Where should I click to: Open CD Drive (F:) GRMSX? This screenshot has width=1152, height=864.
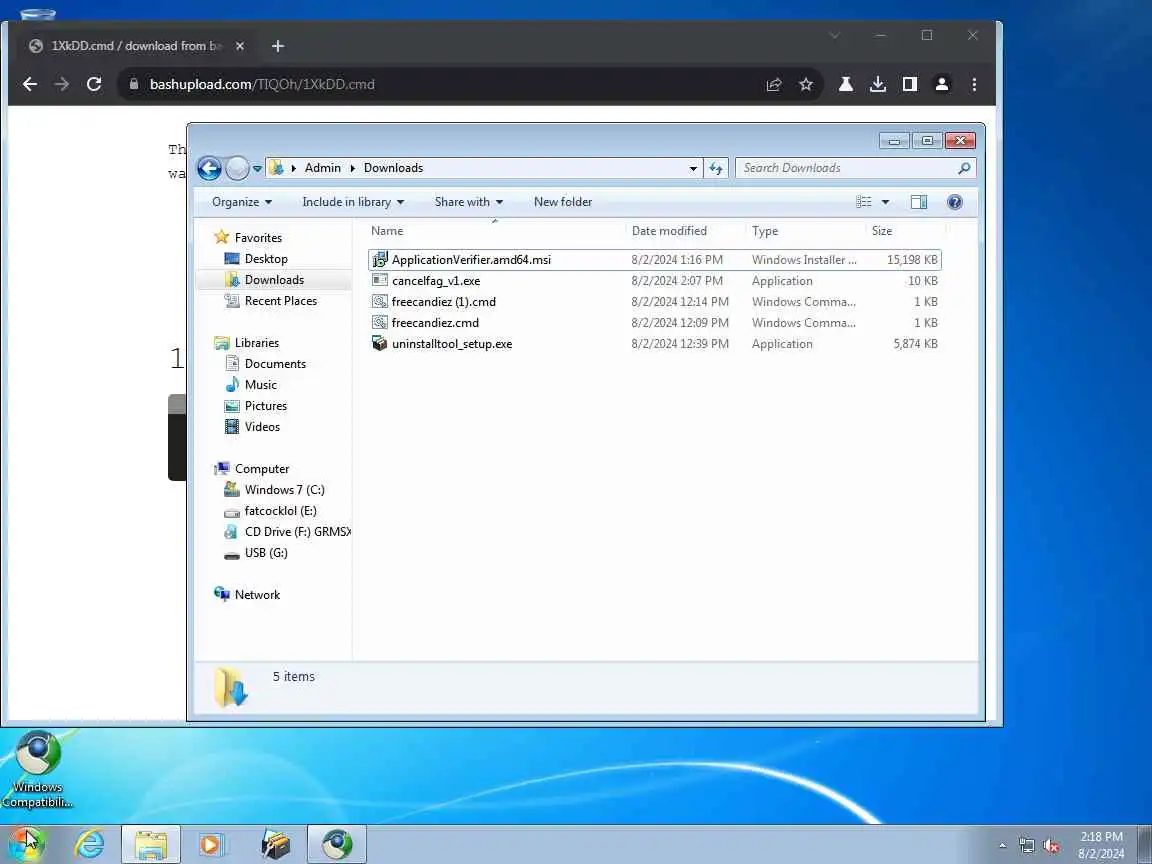(297, 532)
